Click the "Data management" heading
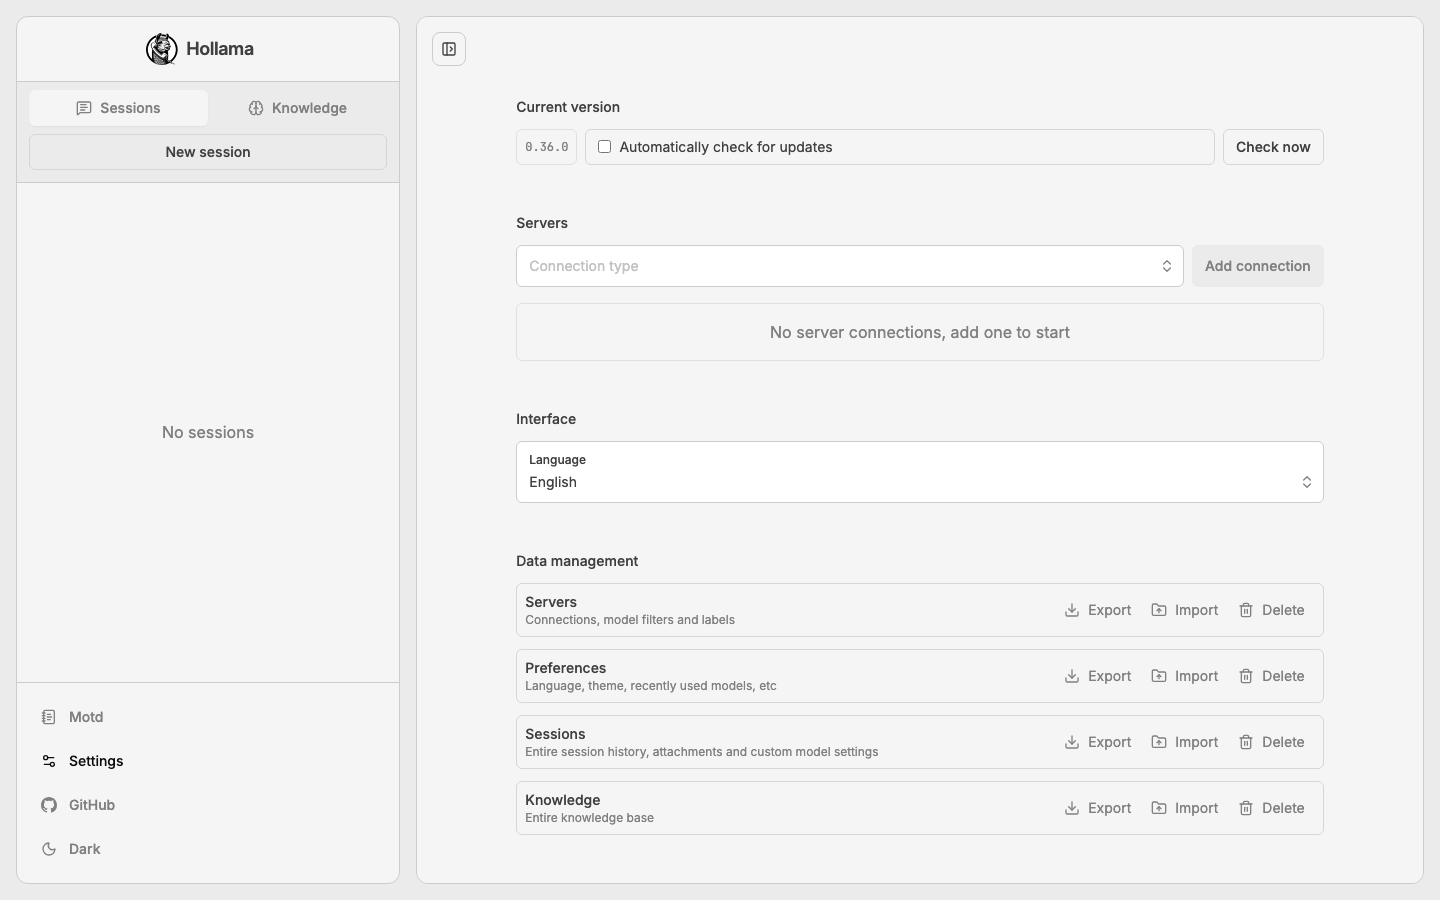The image size is (1440, 900). click(577, 561)
